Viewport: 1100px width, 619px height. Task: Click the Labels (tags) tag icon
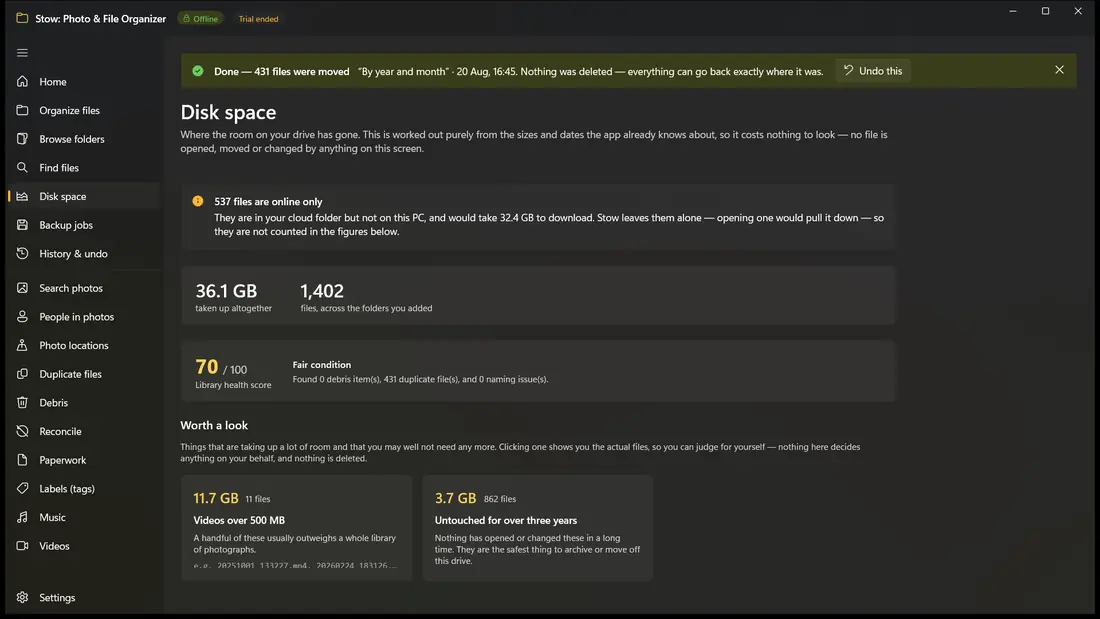22,488
